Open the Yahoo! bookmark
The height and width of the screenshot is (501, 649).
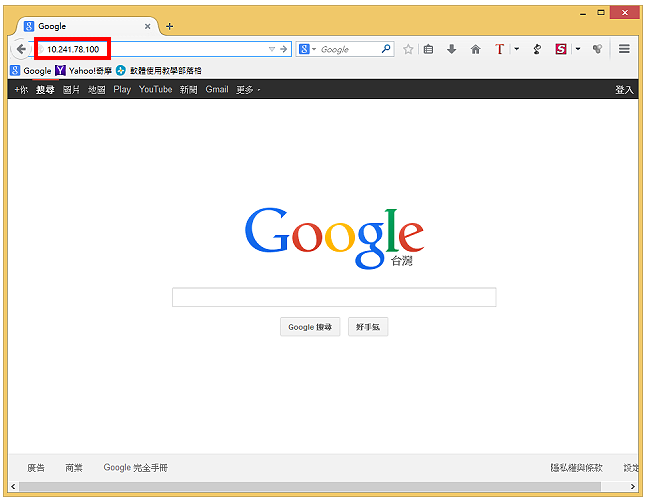[x=84, y=71]
